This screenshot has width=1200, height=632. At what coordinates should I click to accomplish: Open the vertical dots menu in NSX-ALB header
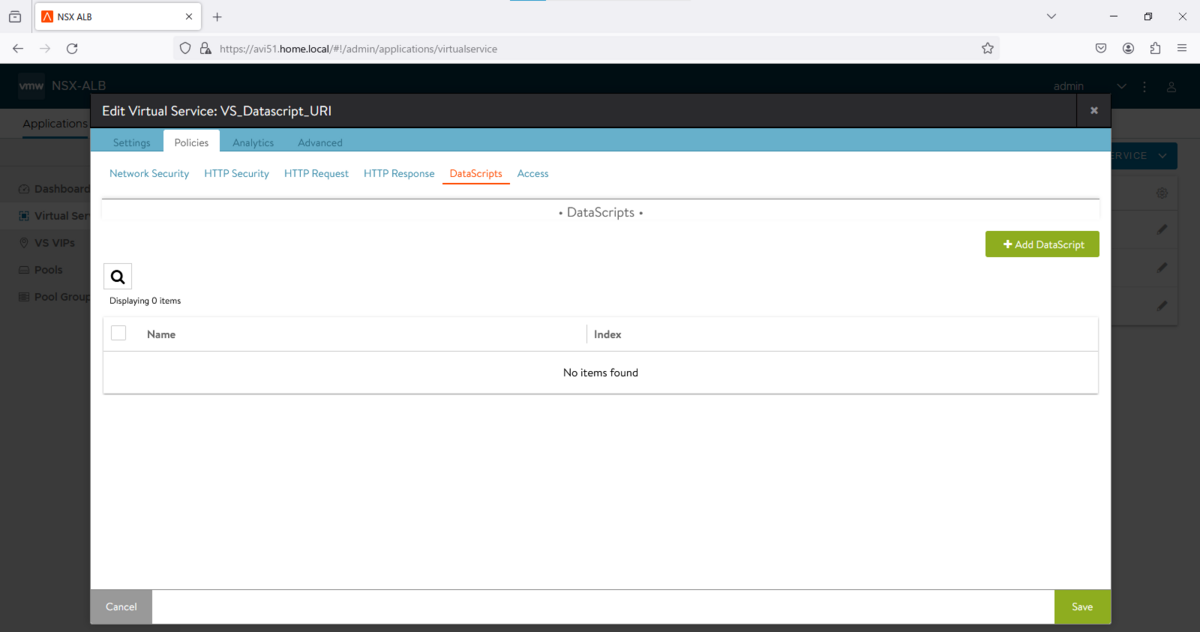point(1145,87)
